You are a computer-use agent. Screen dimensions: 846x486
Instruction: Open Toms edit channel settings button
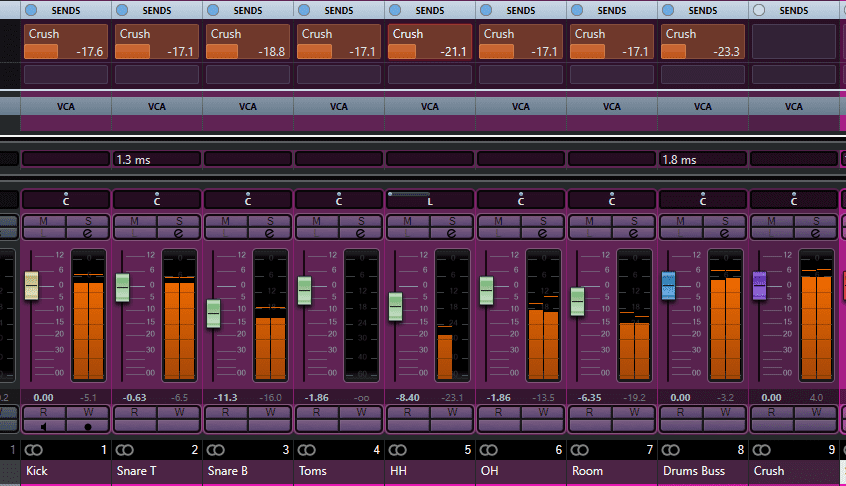[360, 233]
